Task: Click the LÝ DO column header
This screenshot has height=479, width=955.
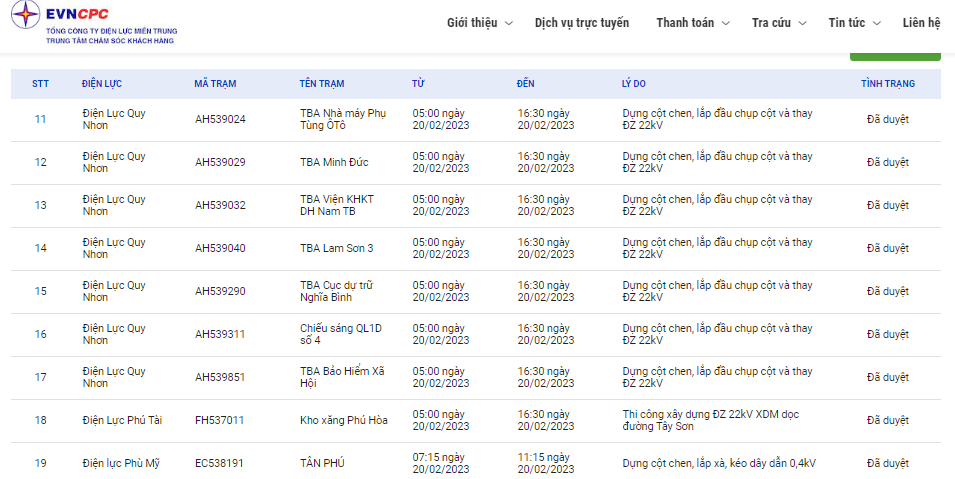Action: point(633,83)
